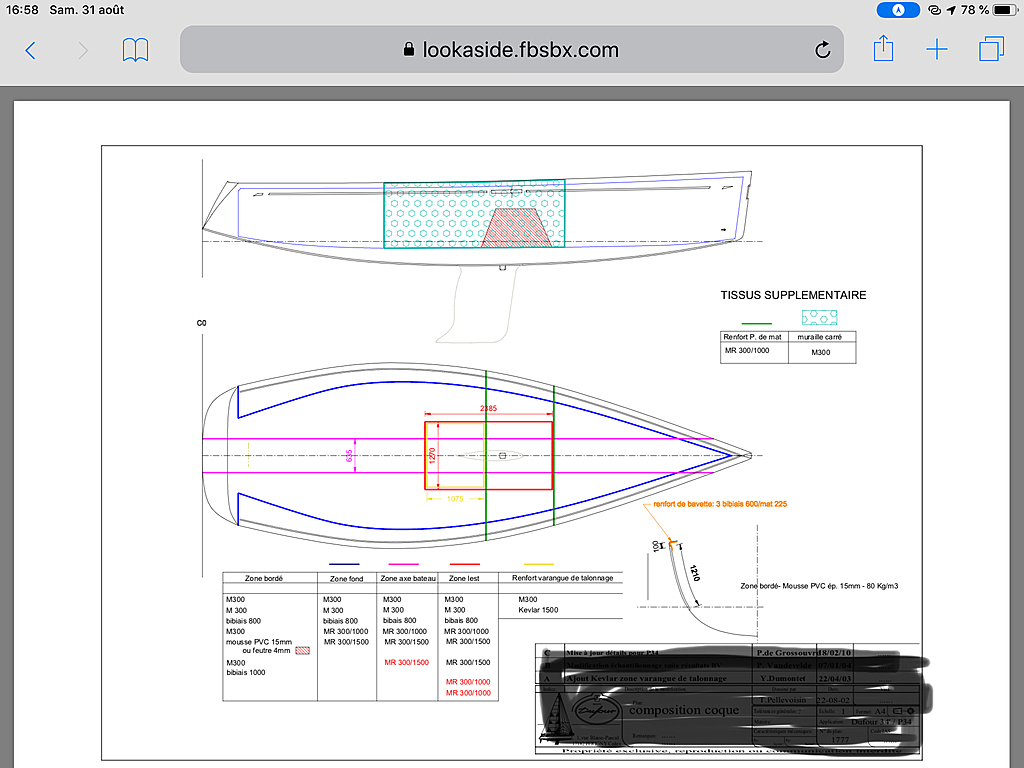1024x768 pixels.
Task: Select the 'Renfort varangue de talonnage' header
Action: click(562, 578)
